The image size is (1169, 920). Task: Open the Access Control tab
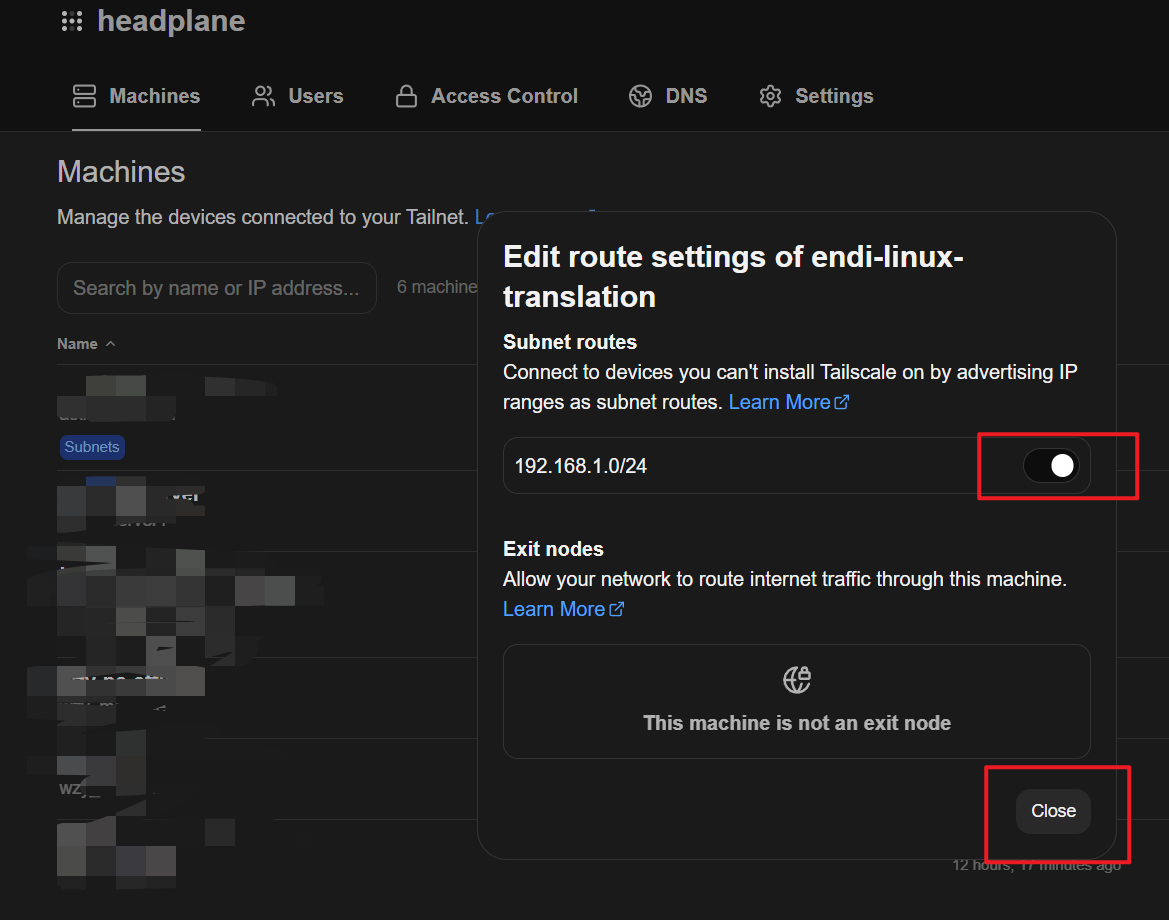click(x=487, y=96)
